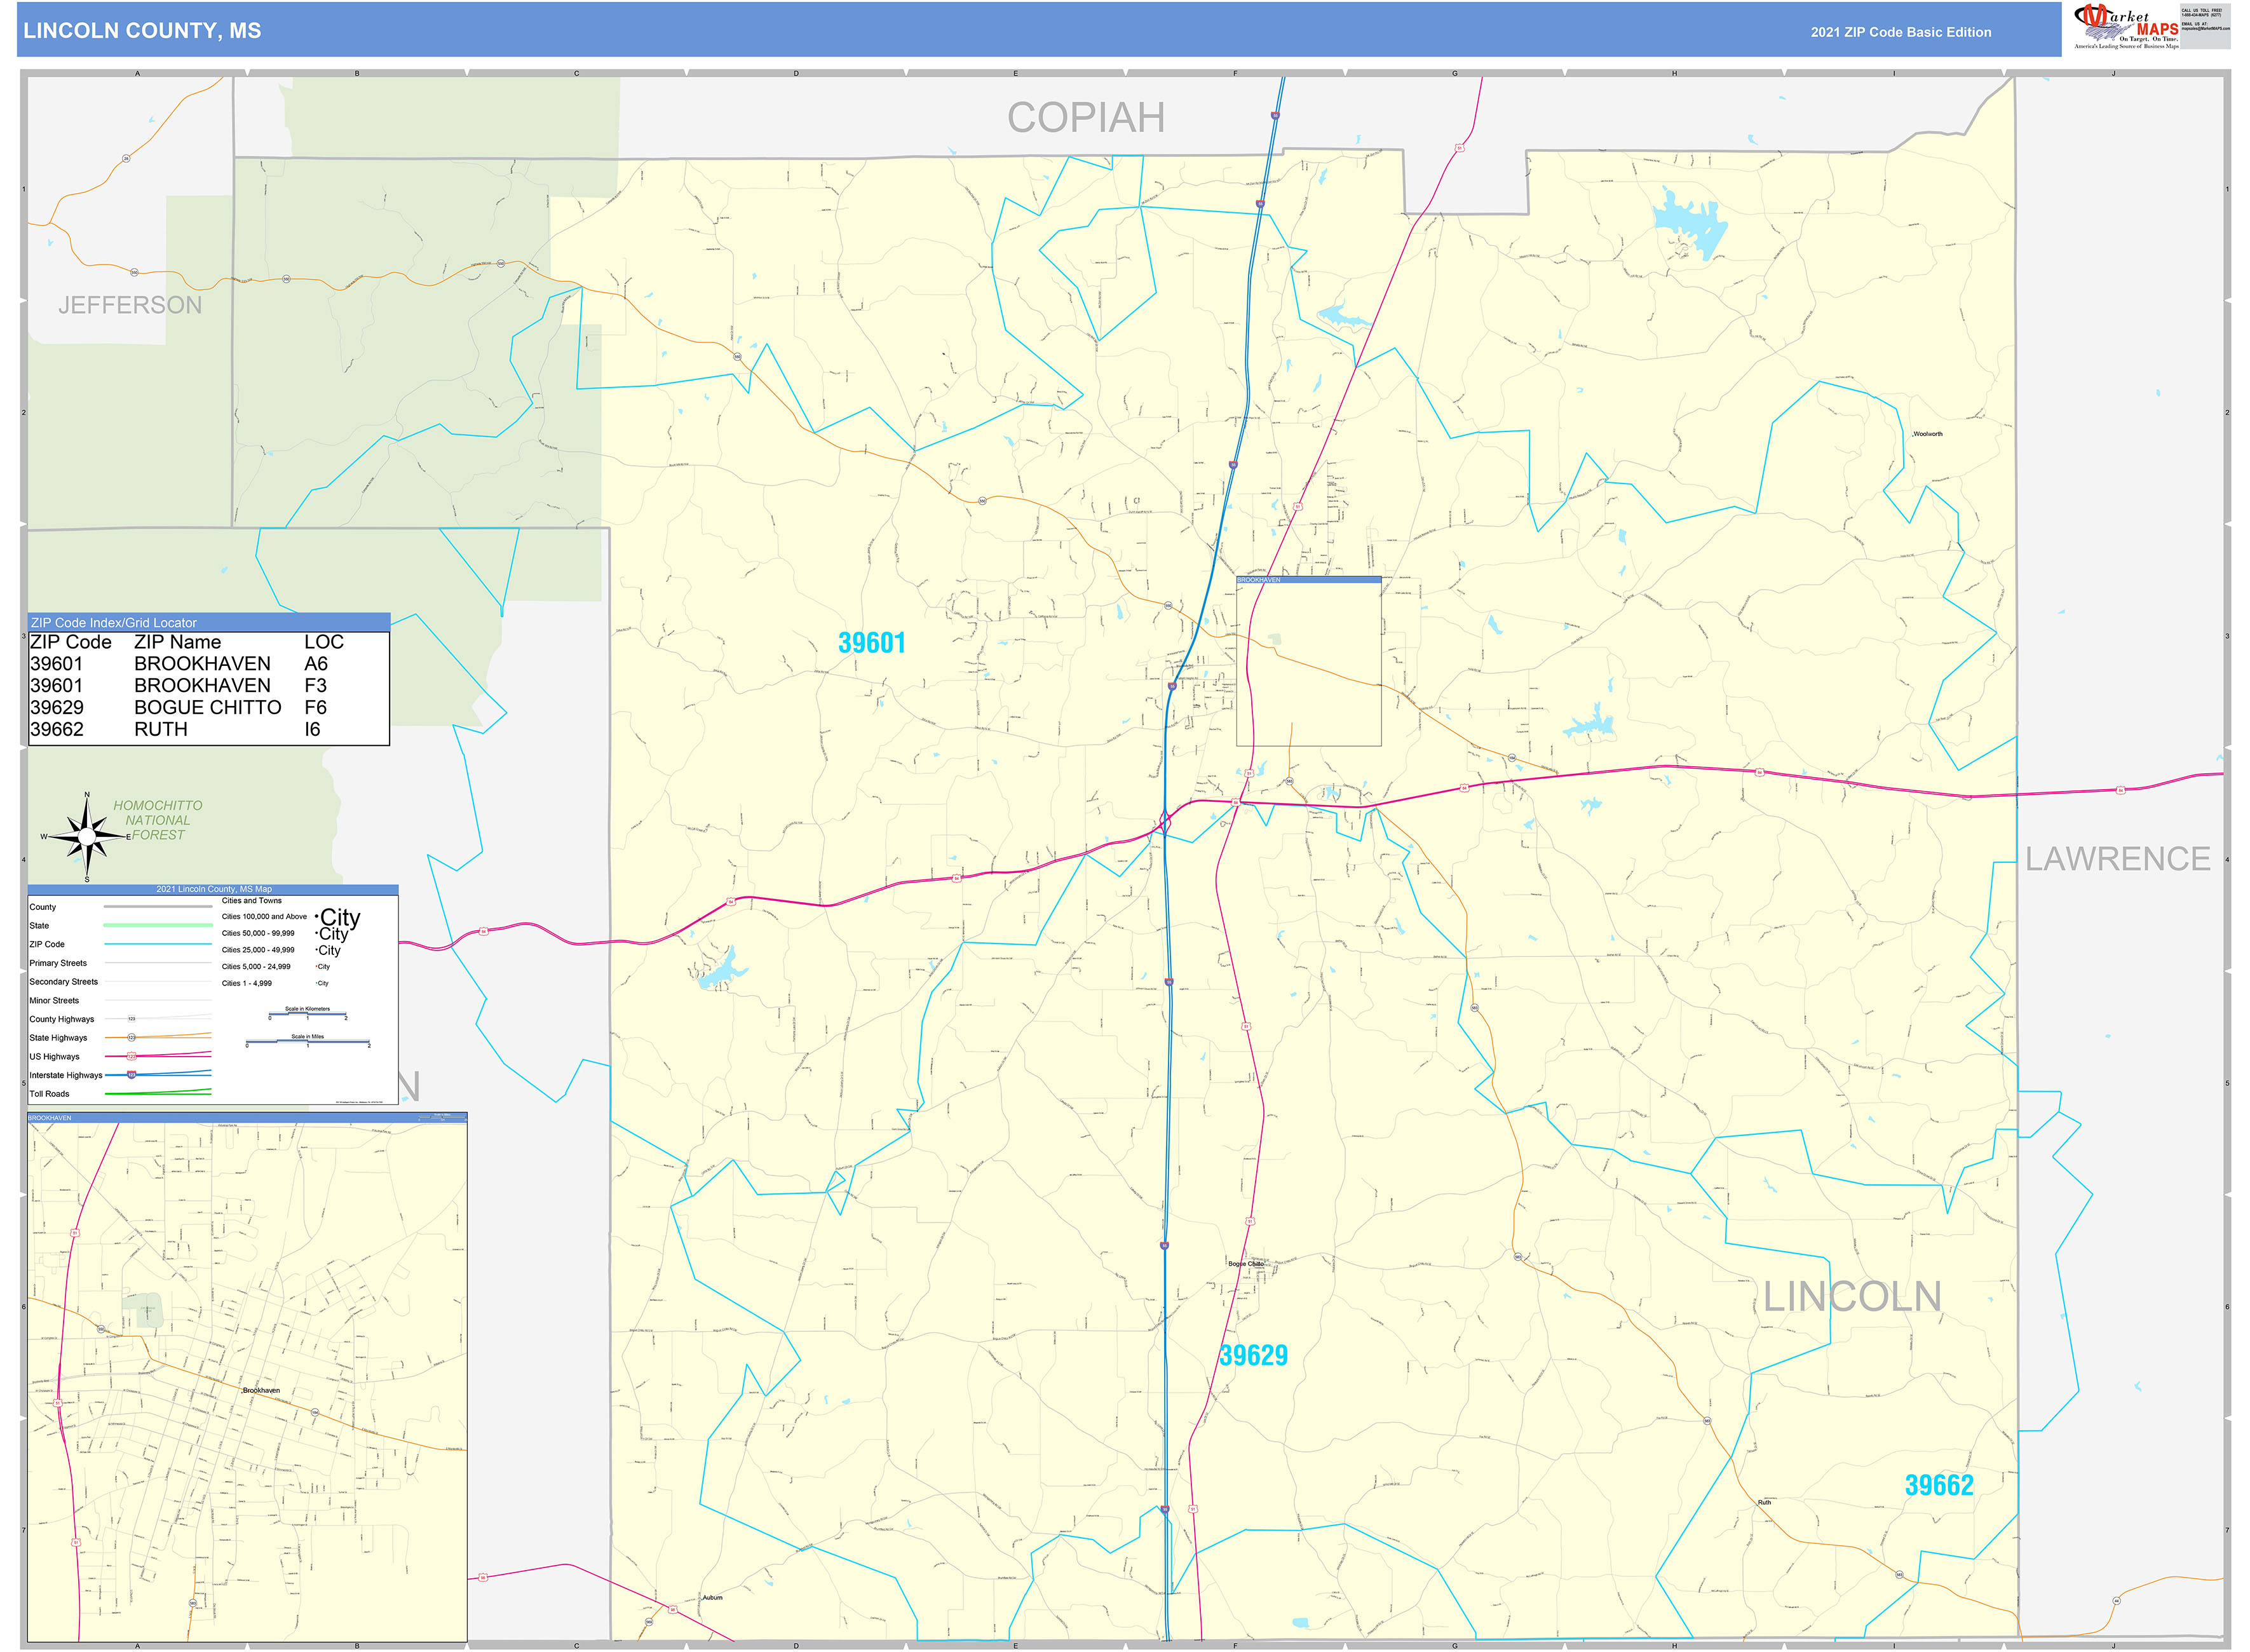
Task: Click the Scale in Miles bar
Action: coord(308,1042)
